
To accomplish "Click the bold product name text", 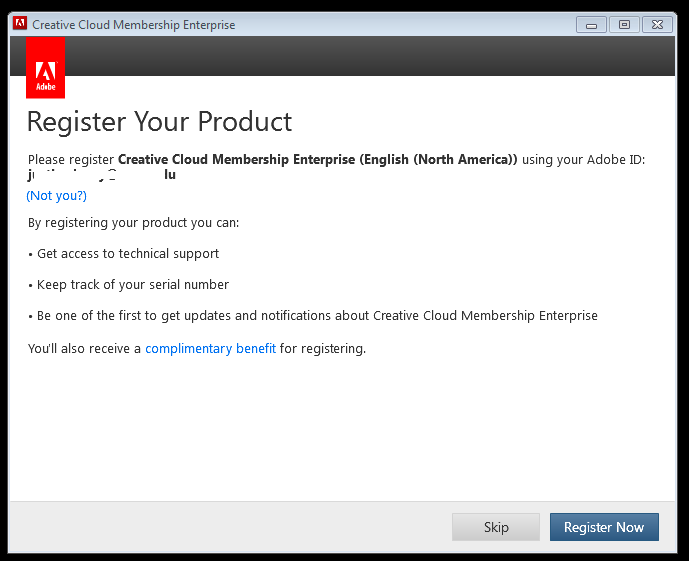I will [x=318, y=160].
